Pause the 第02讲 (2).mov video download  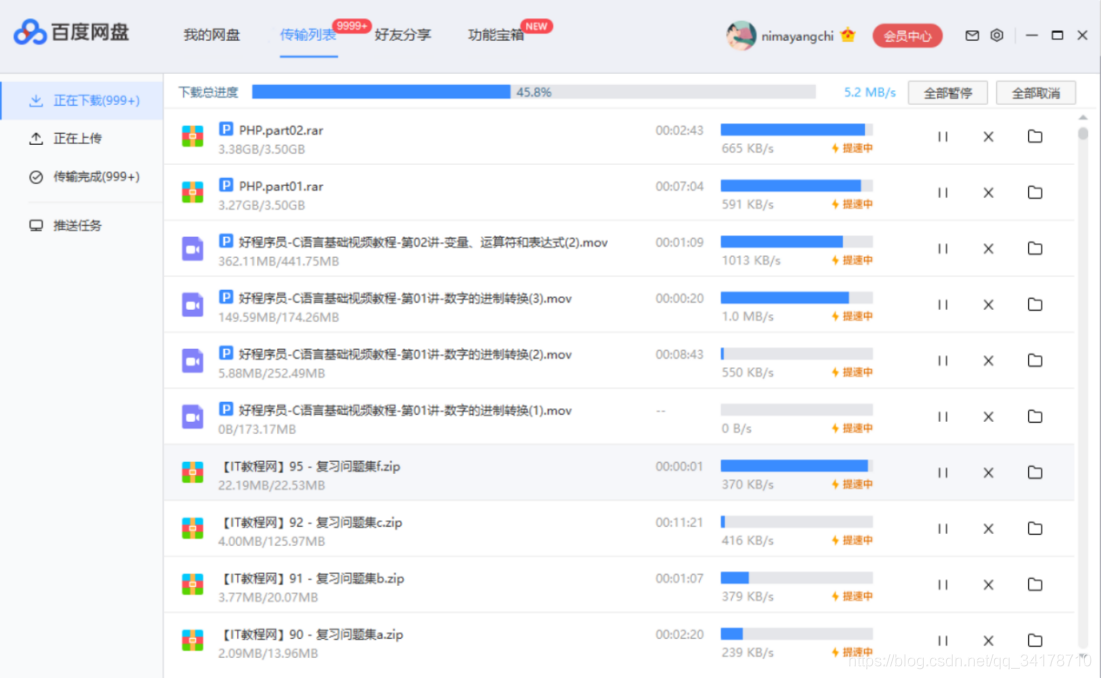(942, 249)
